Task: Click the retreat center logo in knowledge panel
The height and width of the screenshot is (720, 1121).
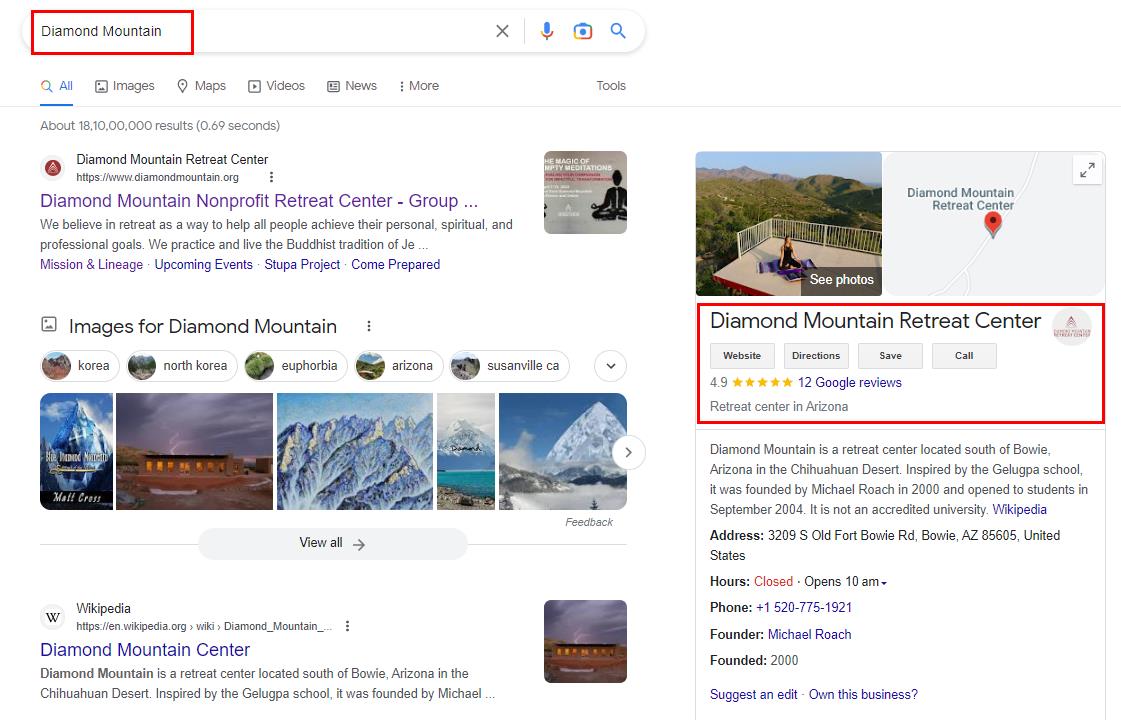Action: click(1072, 326)
